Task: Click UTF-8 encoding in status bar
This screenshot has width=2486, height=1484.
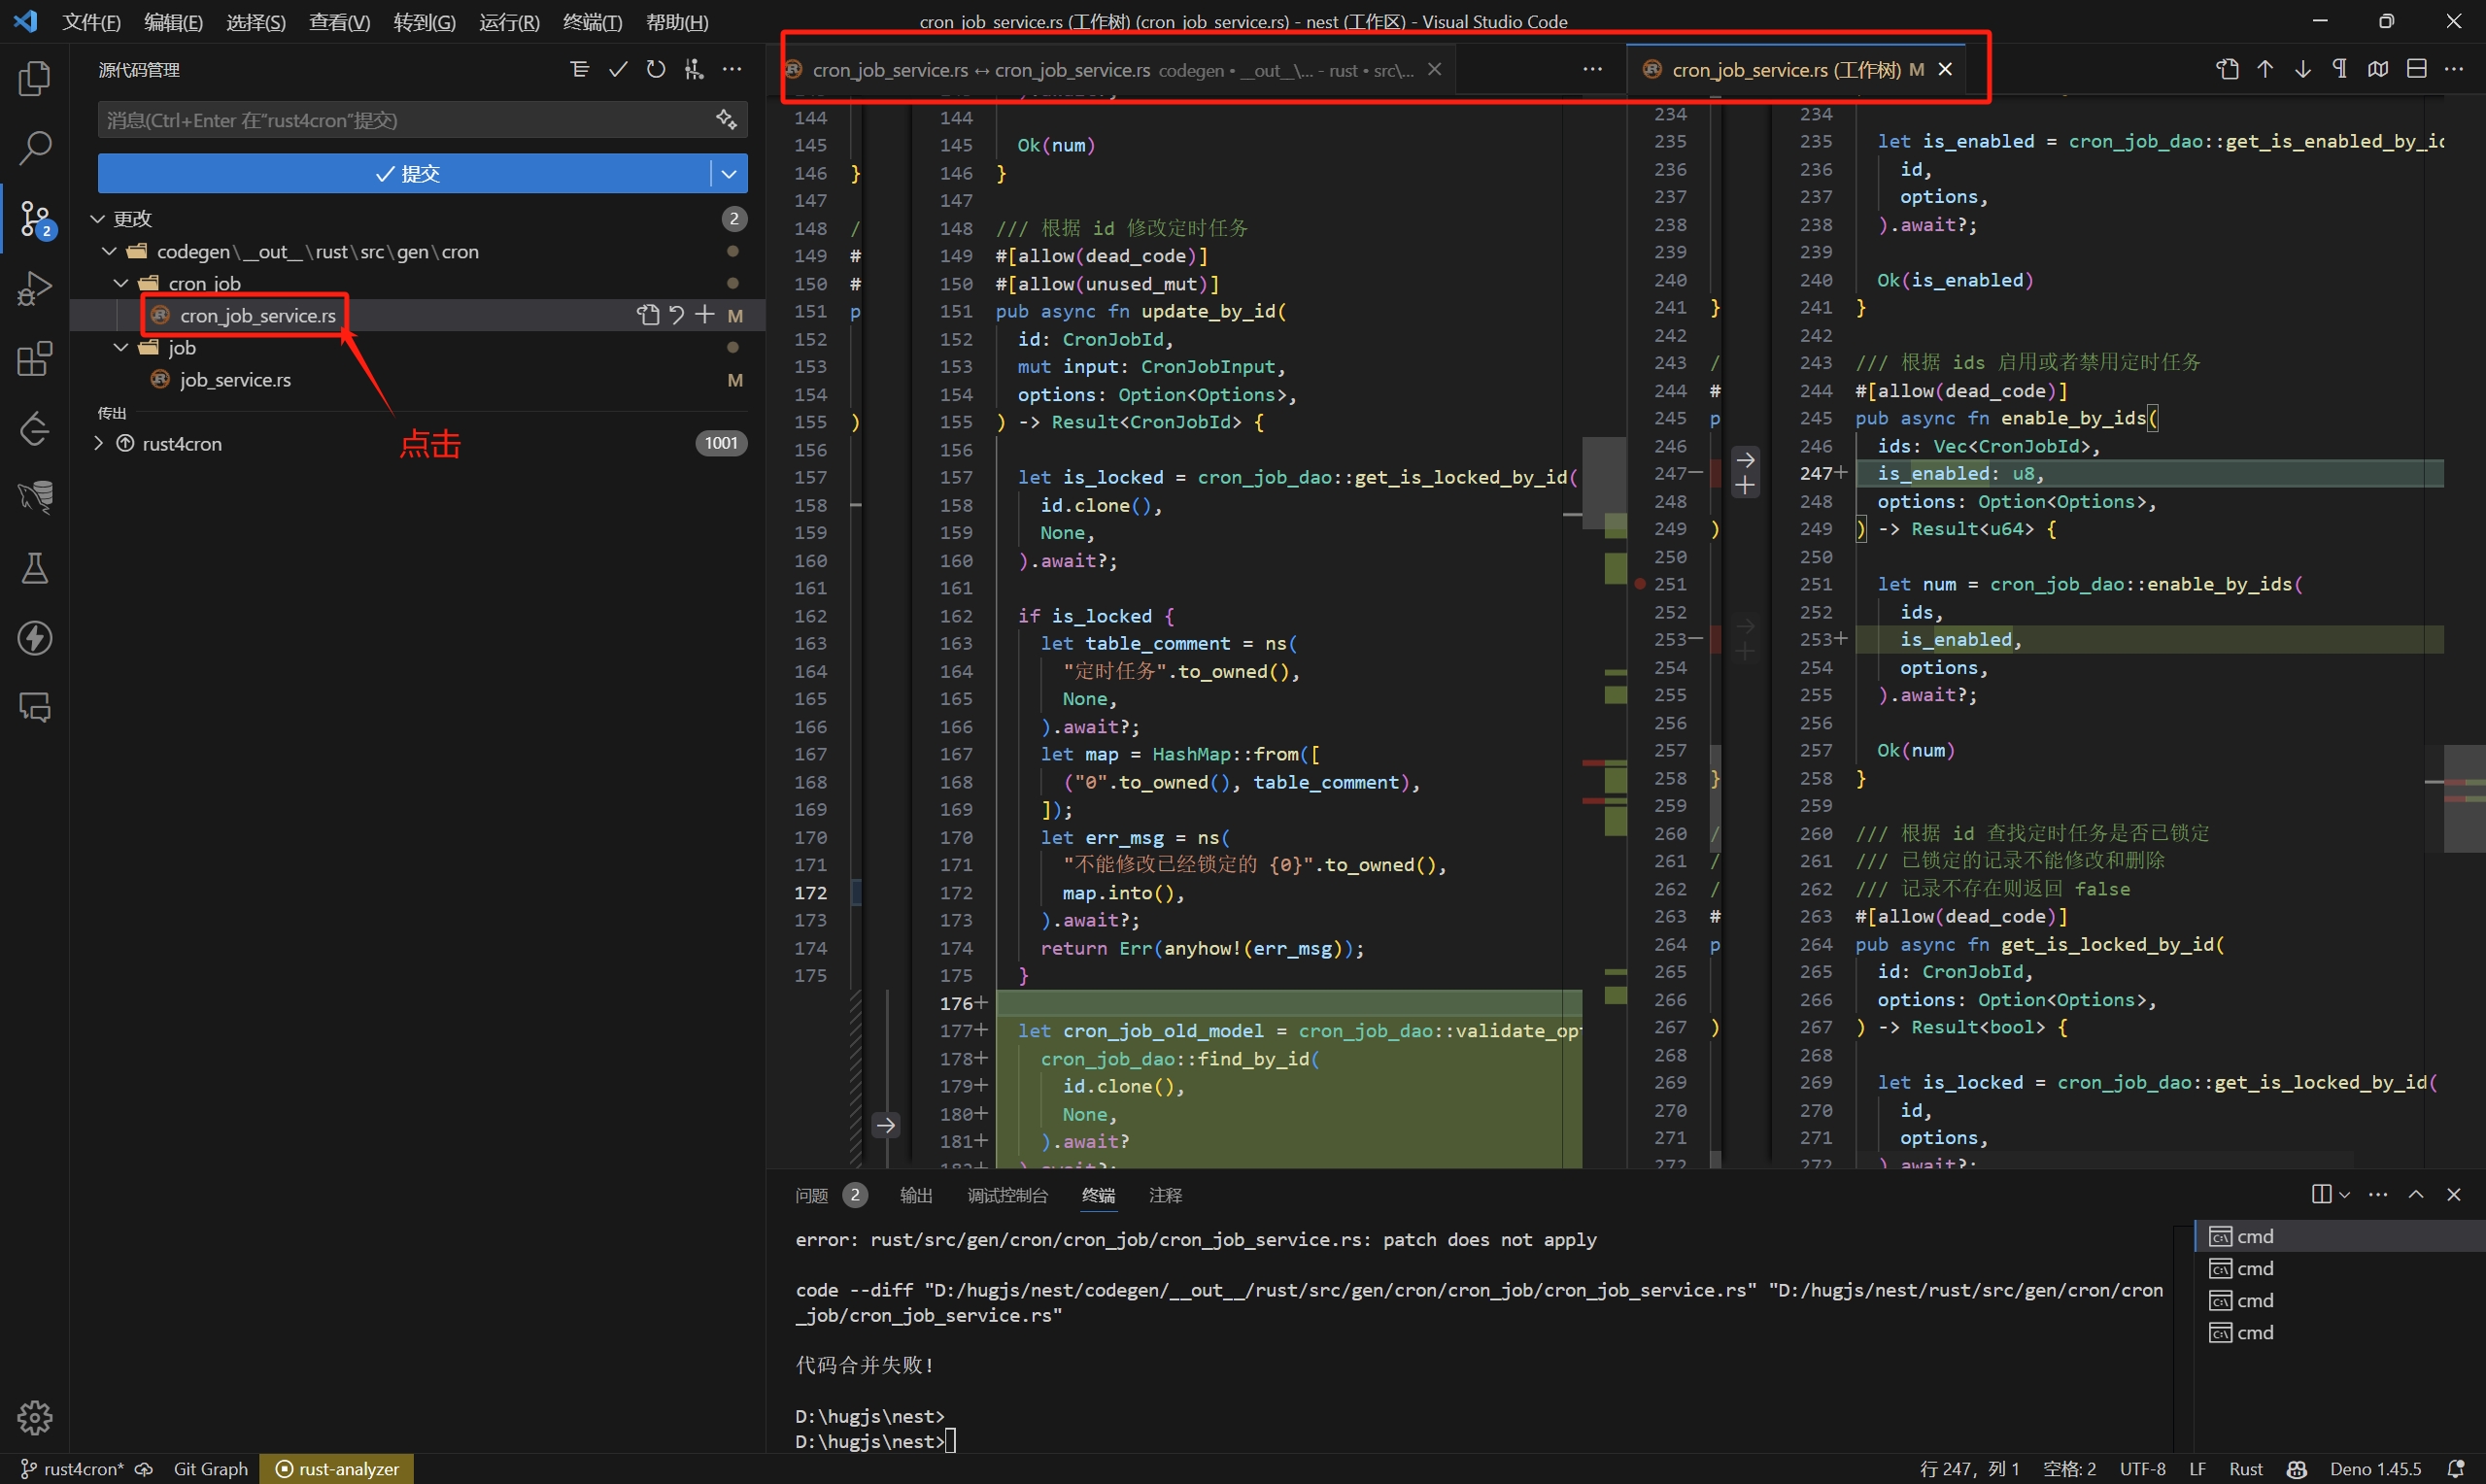Action: tap(2142, 1468)
